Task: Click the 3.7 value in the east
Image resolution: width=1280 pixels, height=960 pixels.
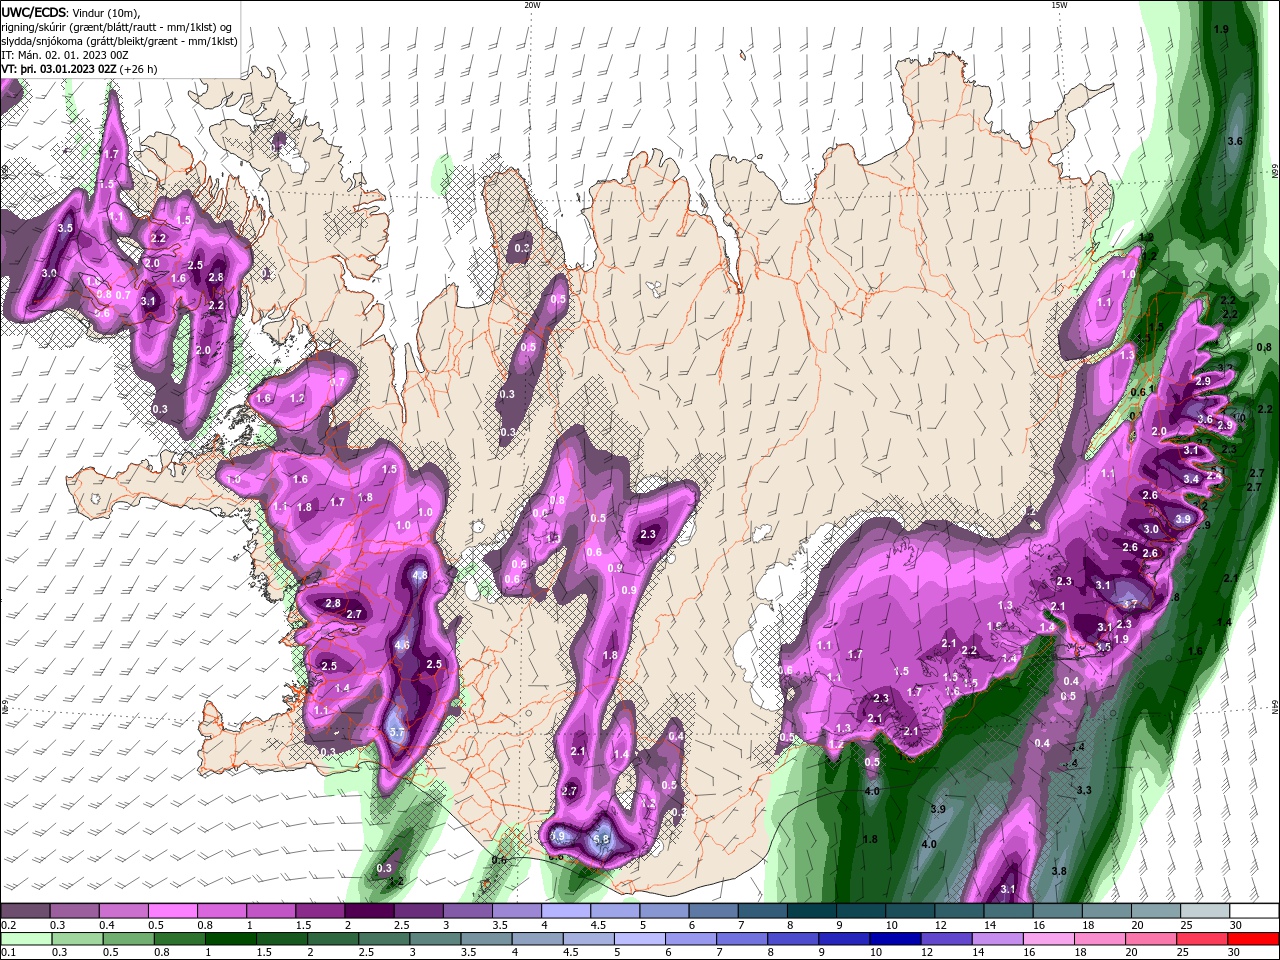Action: pos(1130,604)
